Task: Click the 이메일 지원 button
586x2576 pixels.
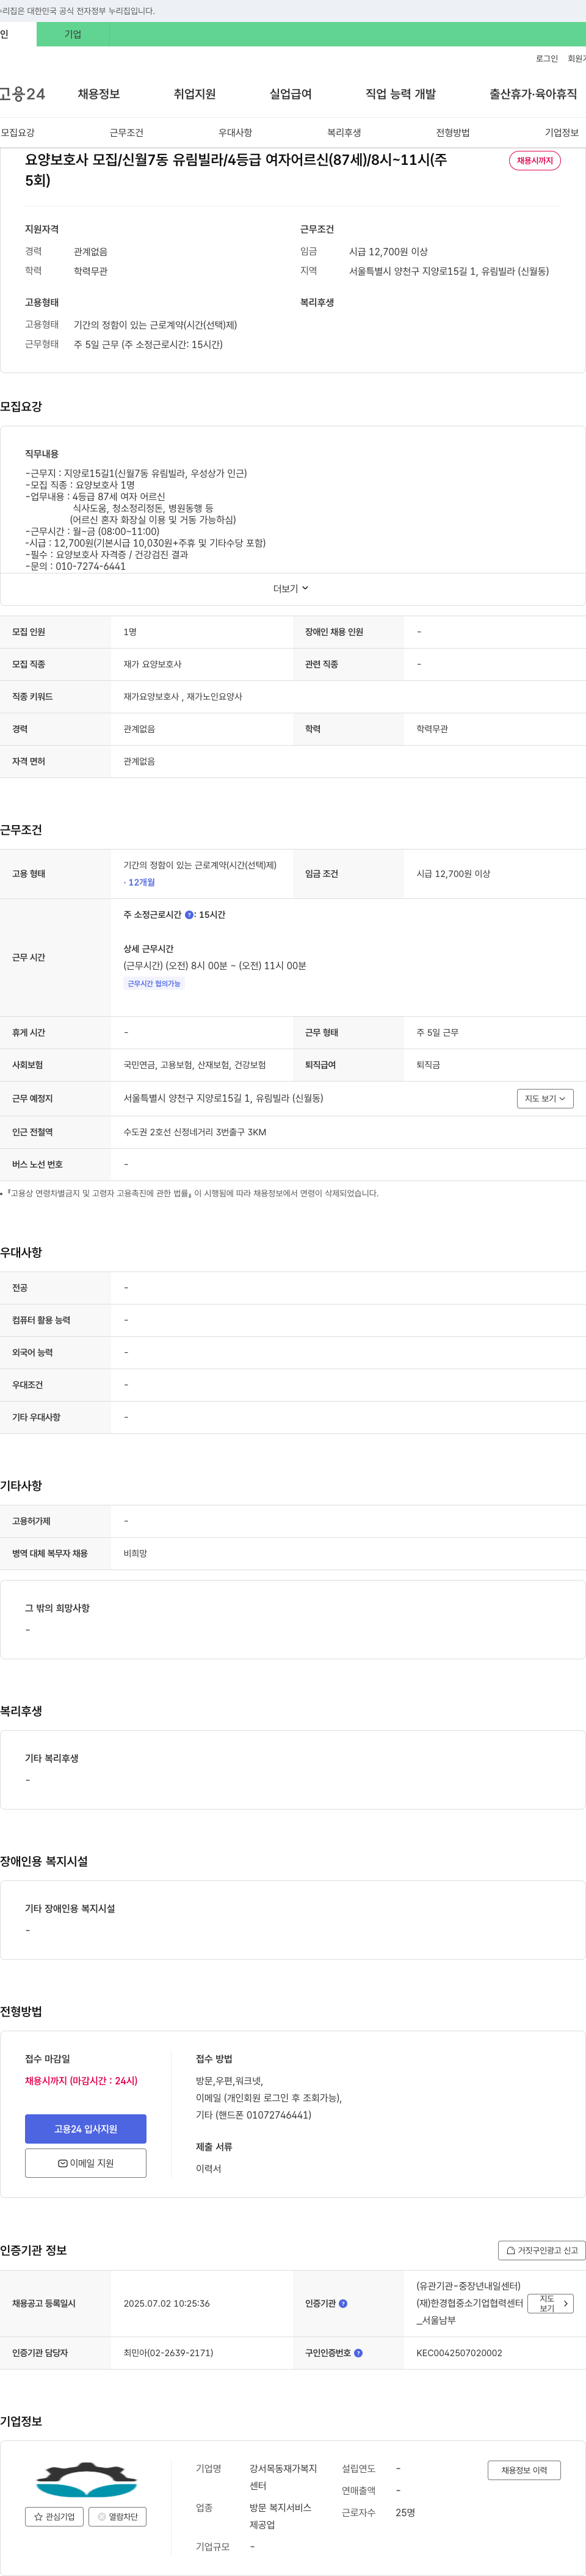Action: [x=86, y=2163]
